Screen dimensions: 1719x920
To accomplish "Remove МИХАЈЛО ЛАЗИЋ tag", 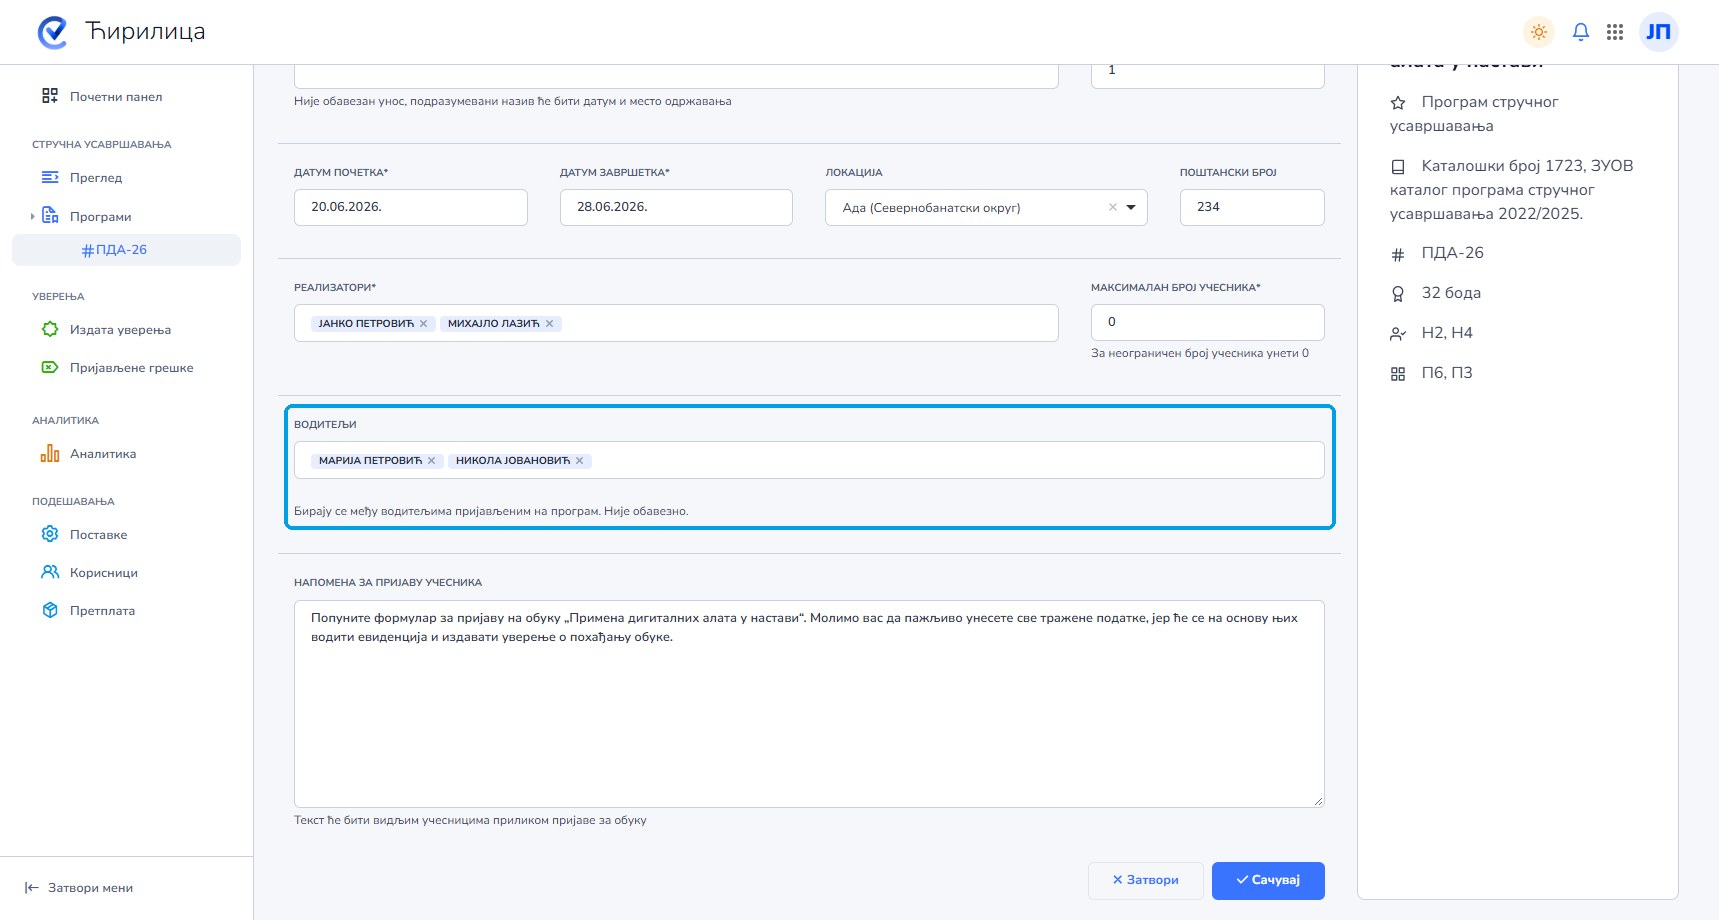I will pyautogui.click(x=549, y=324).
